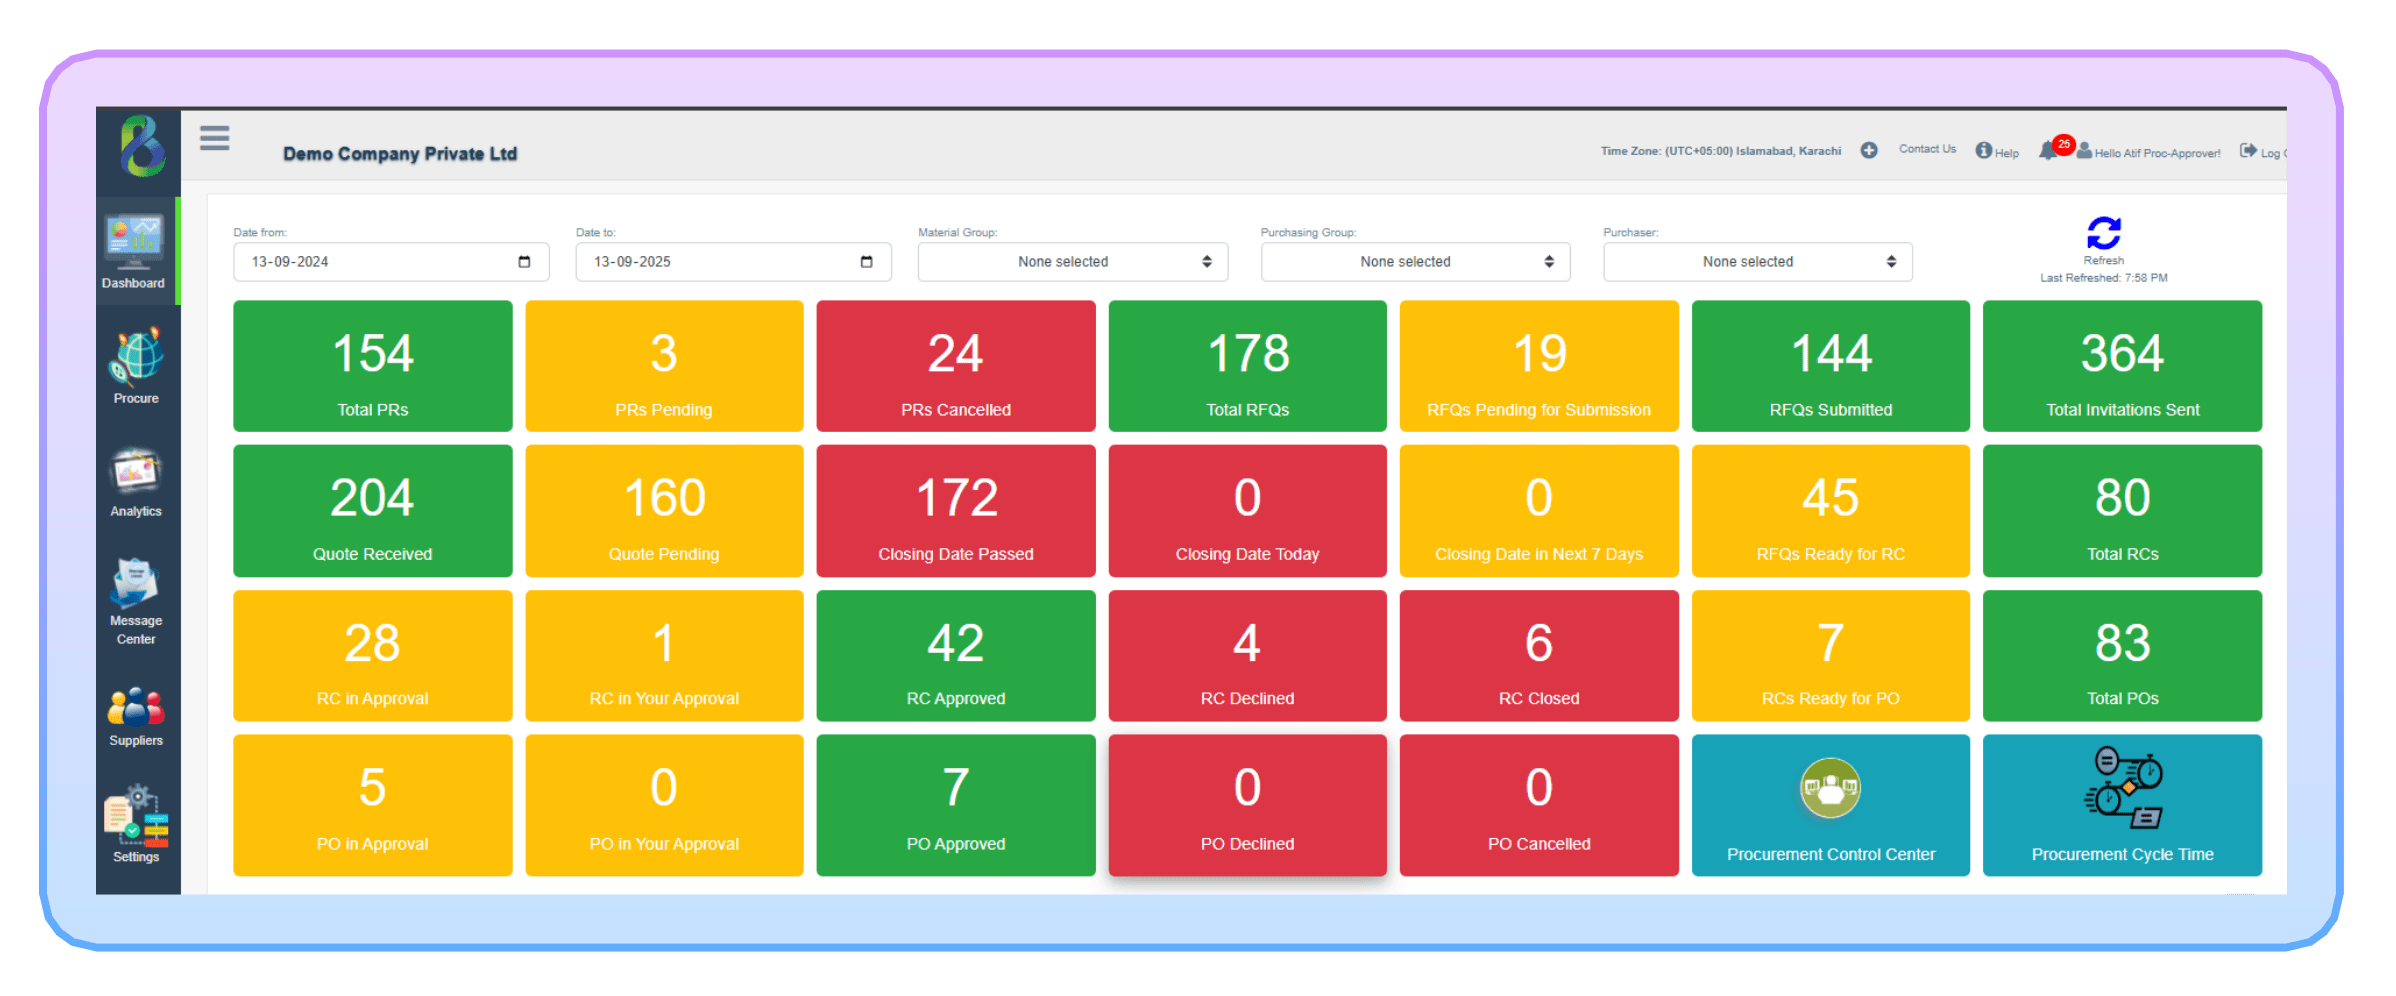Screen dimensions: 2396x996
Task: Open the Date to calendar picker icon
Action: coord(867,262)
